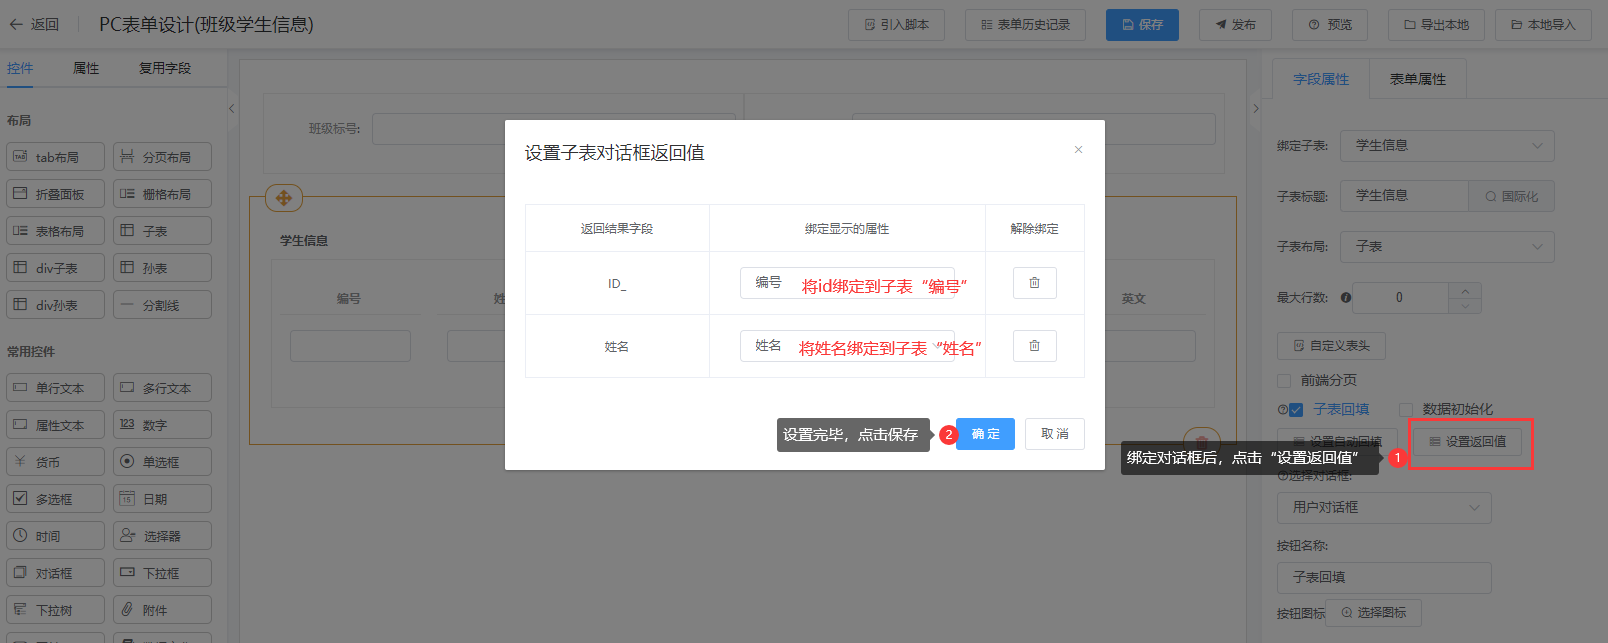Tick the 数据初始化 checkbox
Image resolution: width=1608 pixels, height=643 pixels.
(1405, 410)
